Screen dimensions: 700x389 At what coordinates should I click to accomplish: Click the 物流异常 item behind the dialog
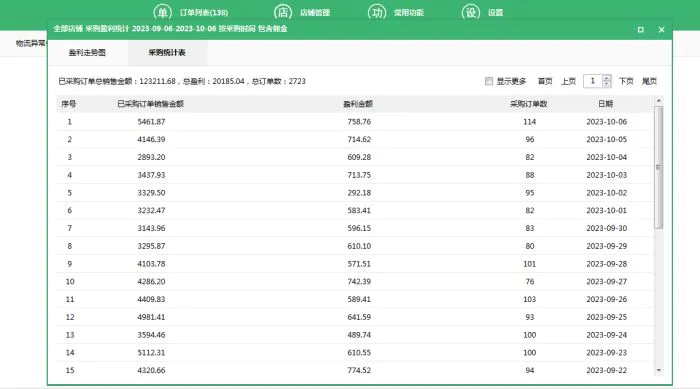pyautogui.click(x=31, y=43)
